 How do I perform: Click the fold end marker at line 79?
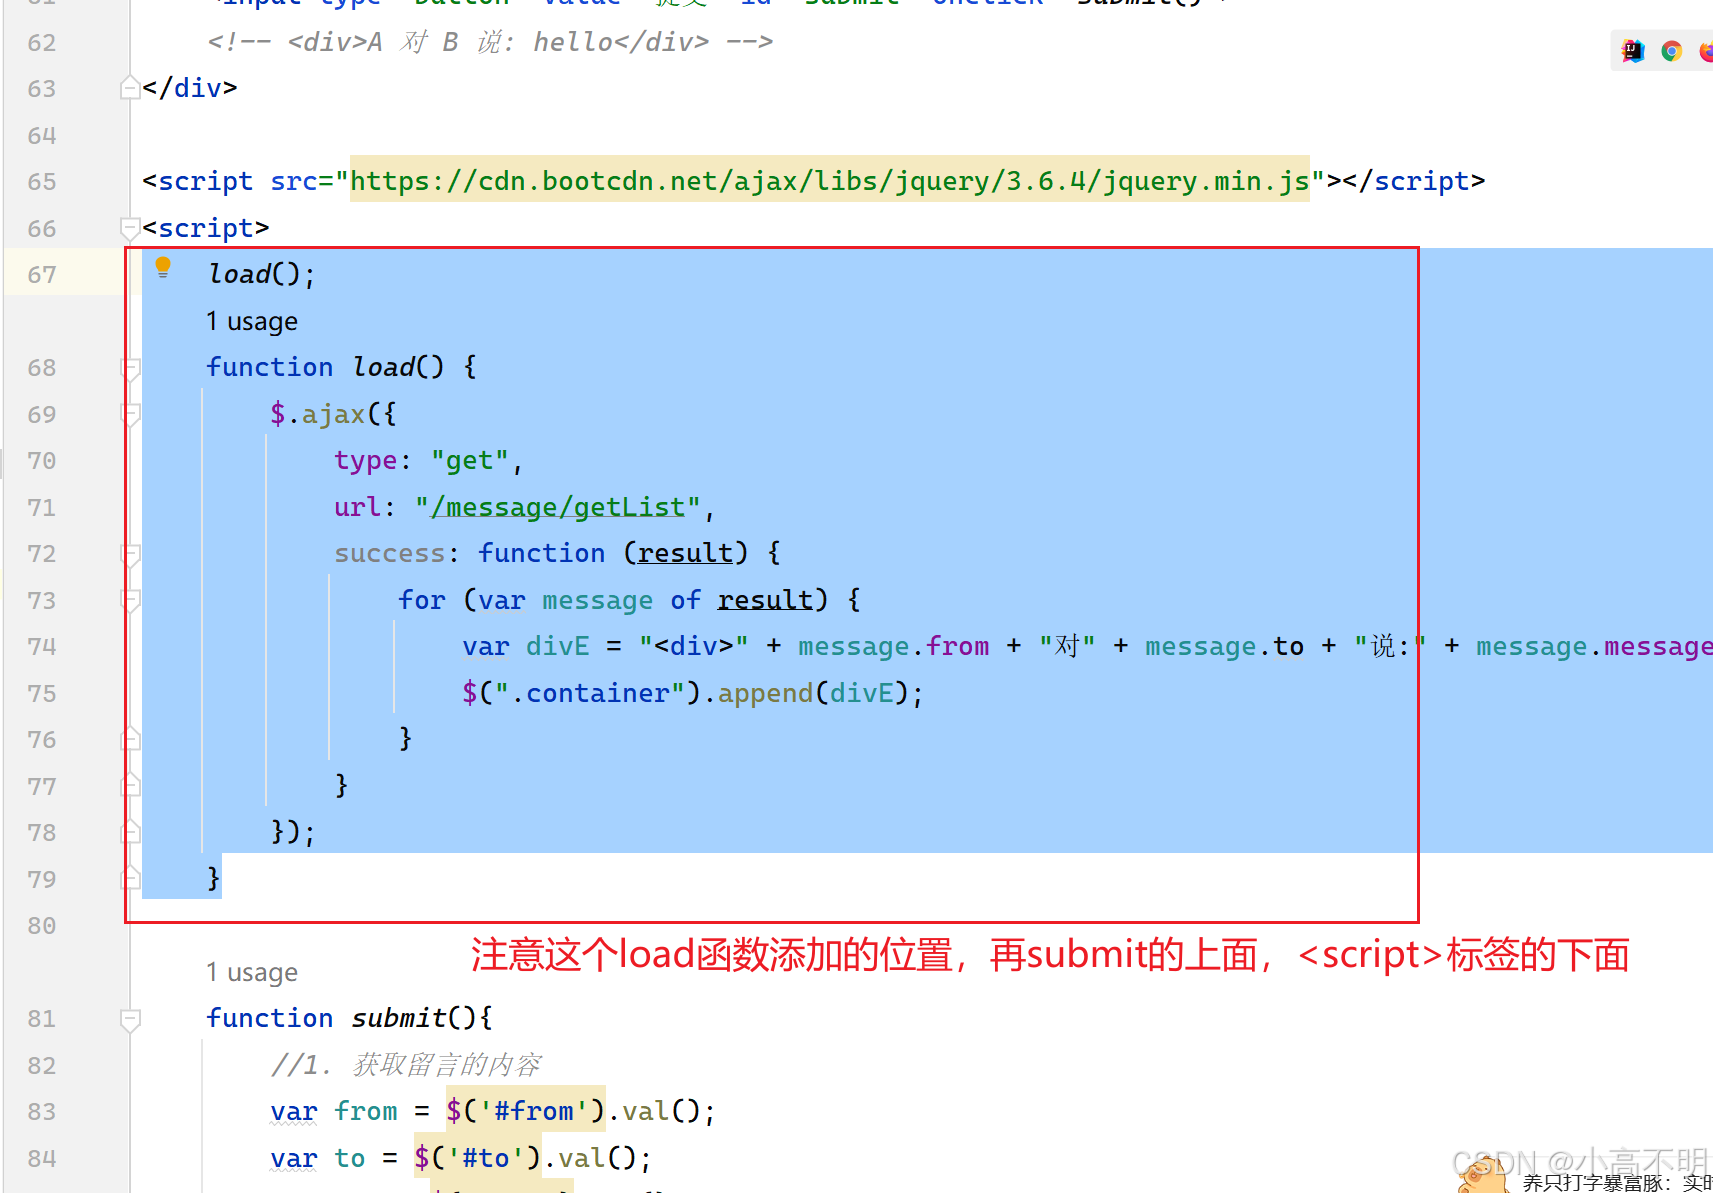130,879
